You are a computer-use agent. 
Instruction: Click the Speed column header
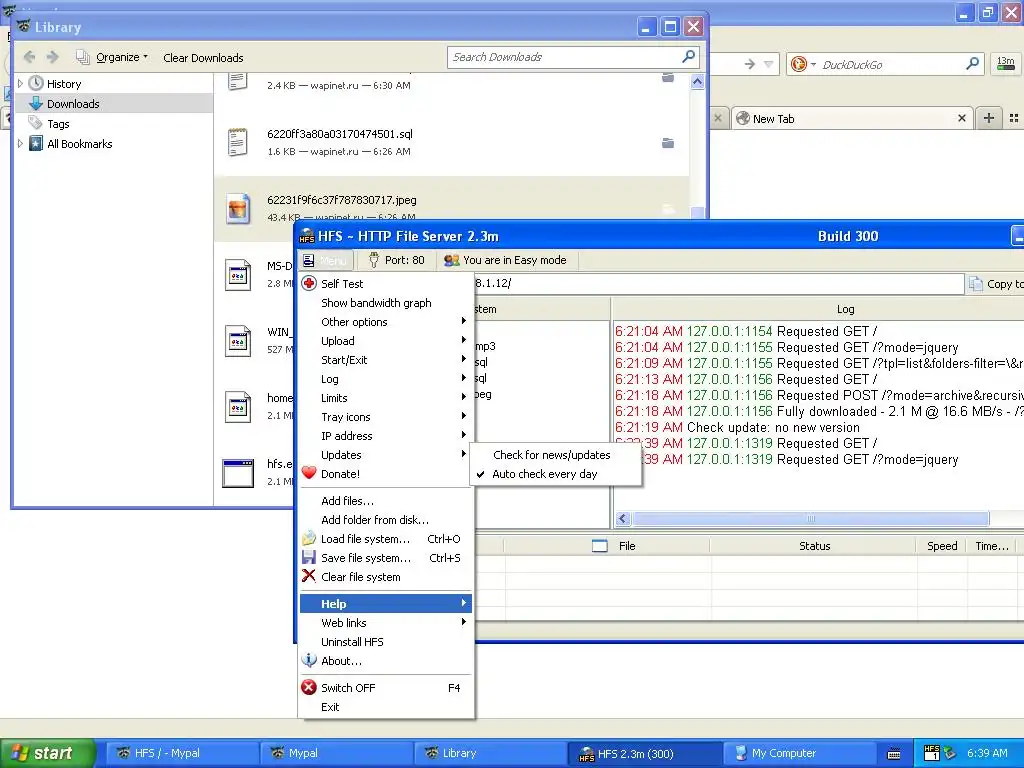[x=942, y=545]
